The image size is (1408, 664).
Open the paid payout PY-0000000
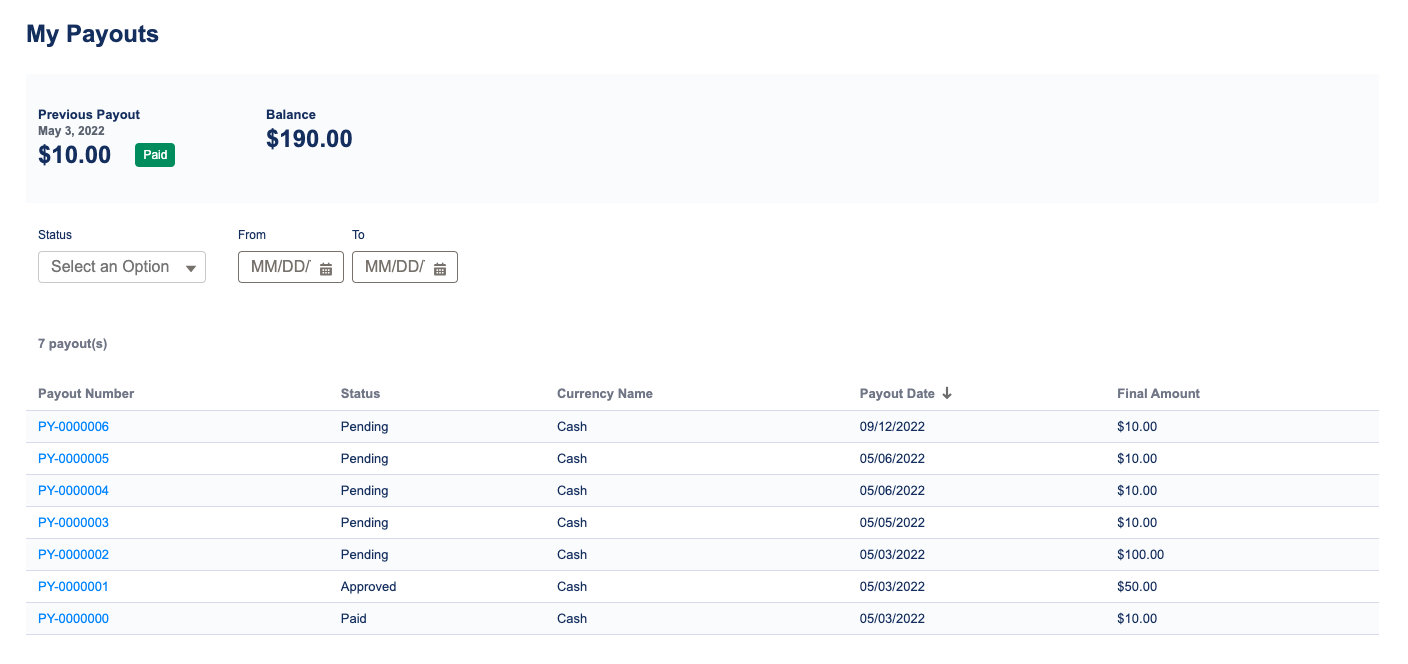[x=73, y=619]
